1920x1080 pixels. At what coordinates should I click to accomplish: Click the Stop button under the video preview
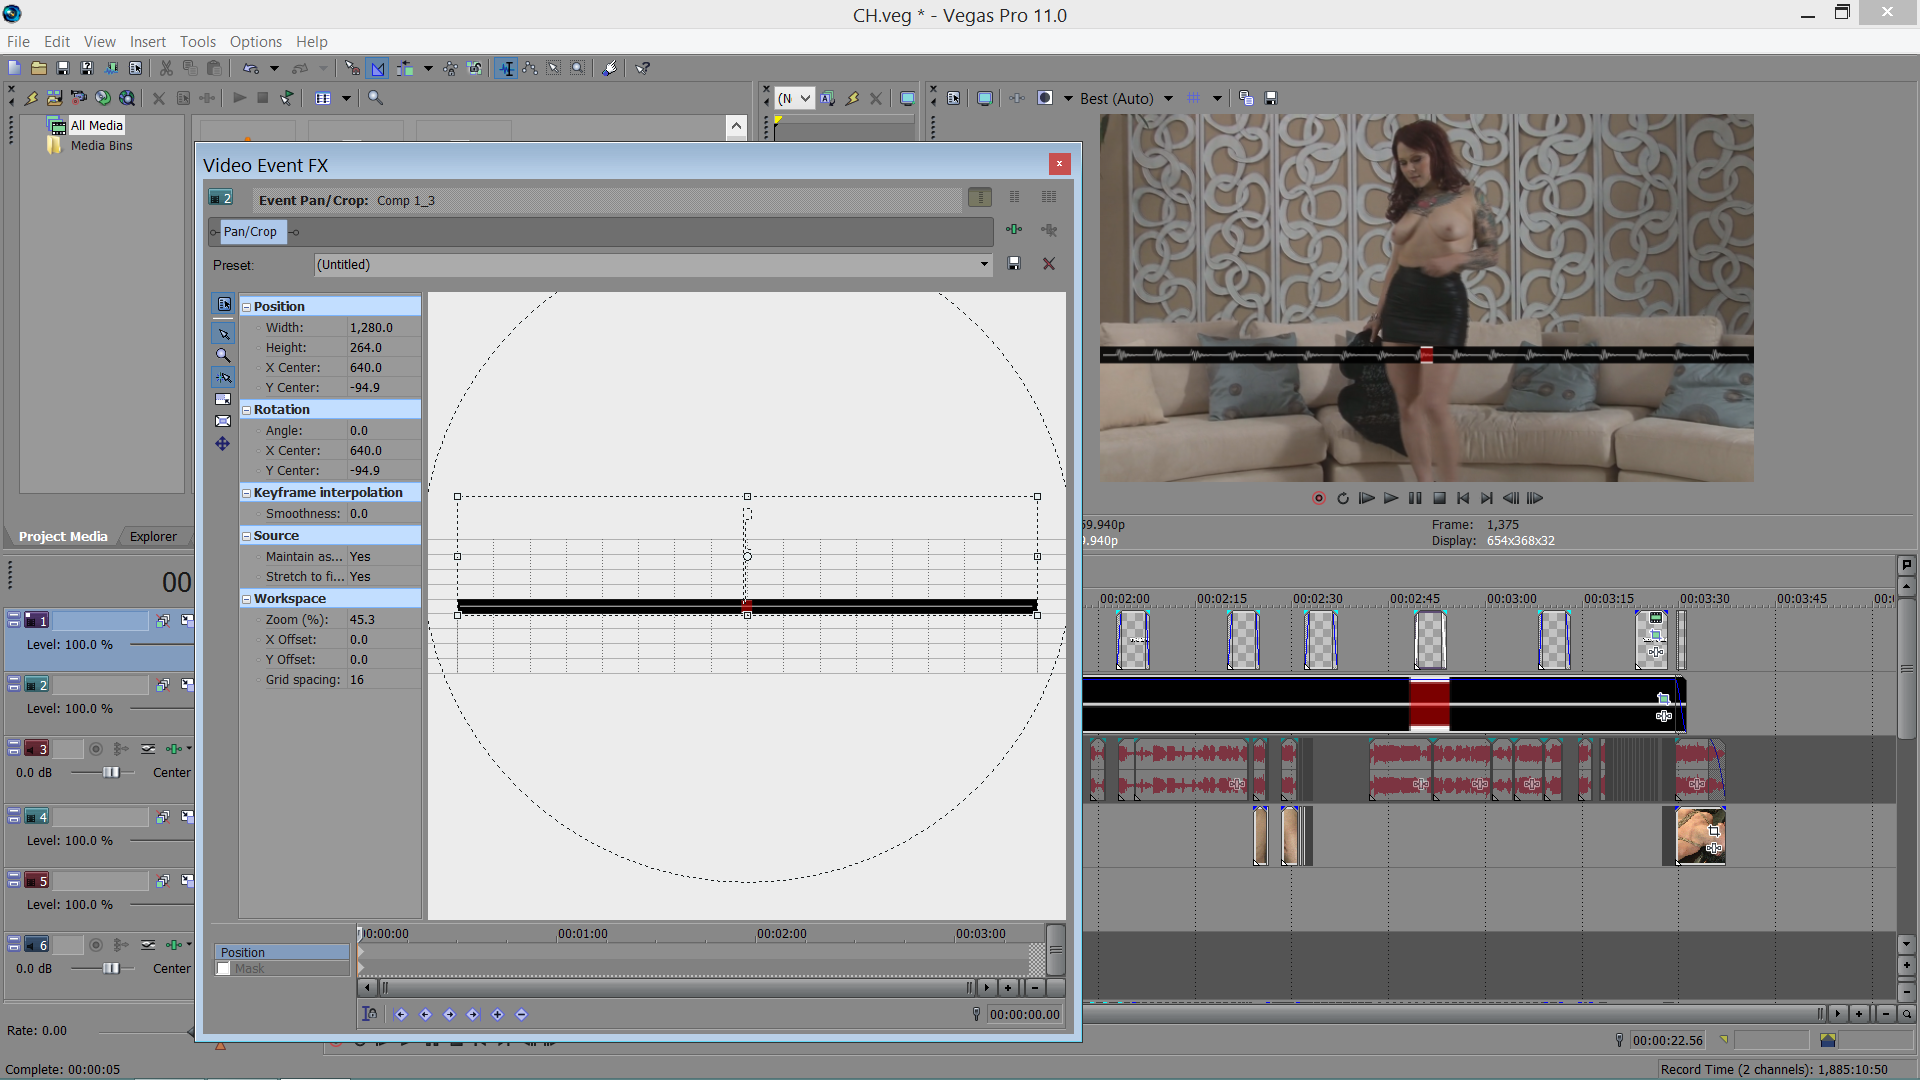coord(1439,498)
